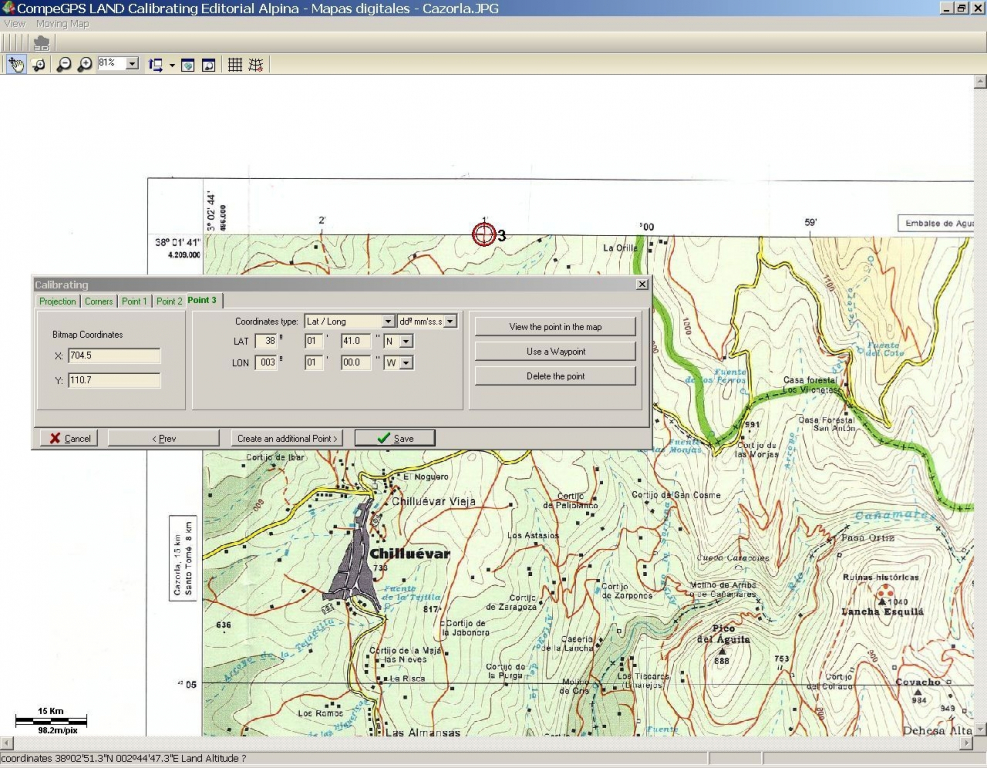Click the LON degrees field showing 003
The image size is (987, 768).
tap(266, 363)
